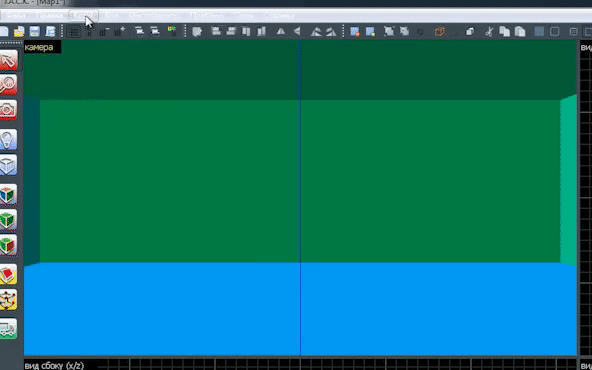592x370 pixels.
Task: Select the Camera tool
Action: pyautogui.click(x=8, y=110)
